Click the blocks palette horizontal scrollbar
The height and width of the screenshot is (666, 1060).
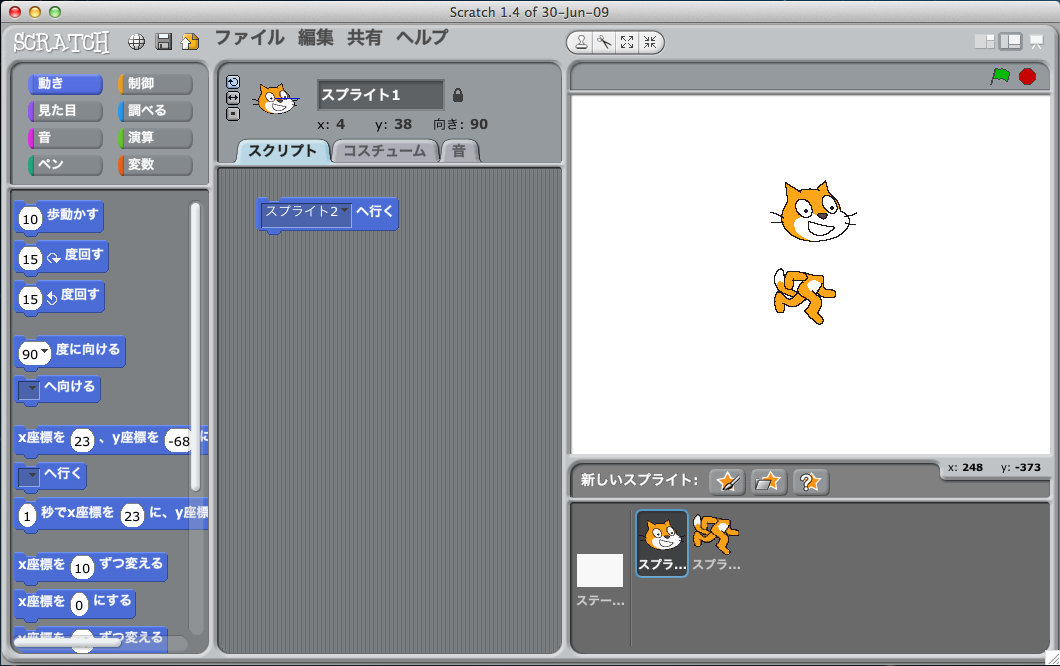[x=67, y=642]
